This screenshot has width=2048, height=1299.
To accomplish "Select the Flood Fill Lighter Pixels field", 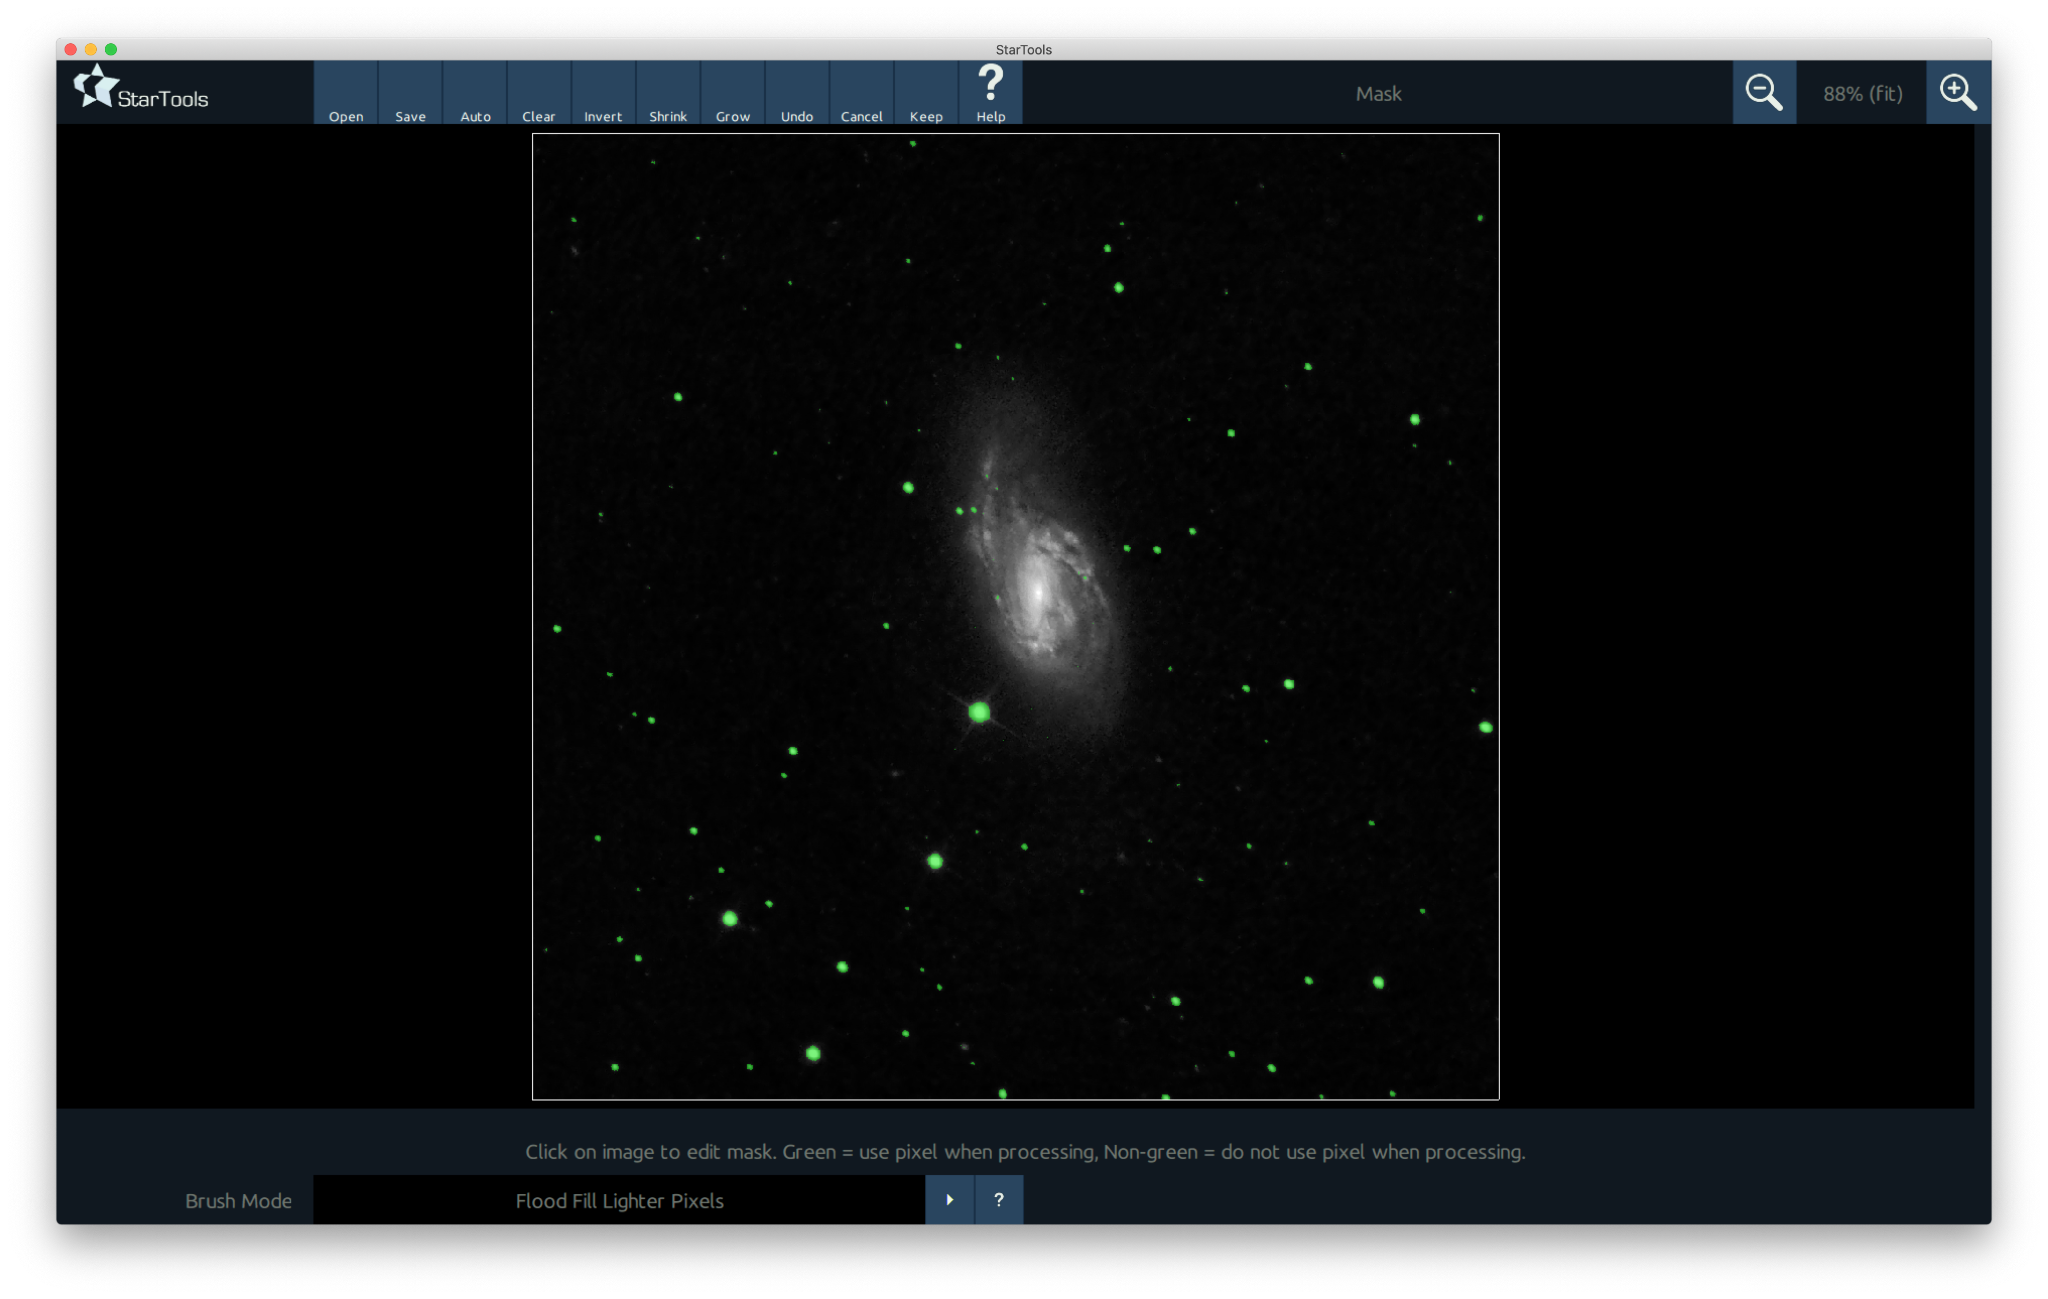I will coord(619,1200).
